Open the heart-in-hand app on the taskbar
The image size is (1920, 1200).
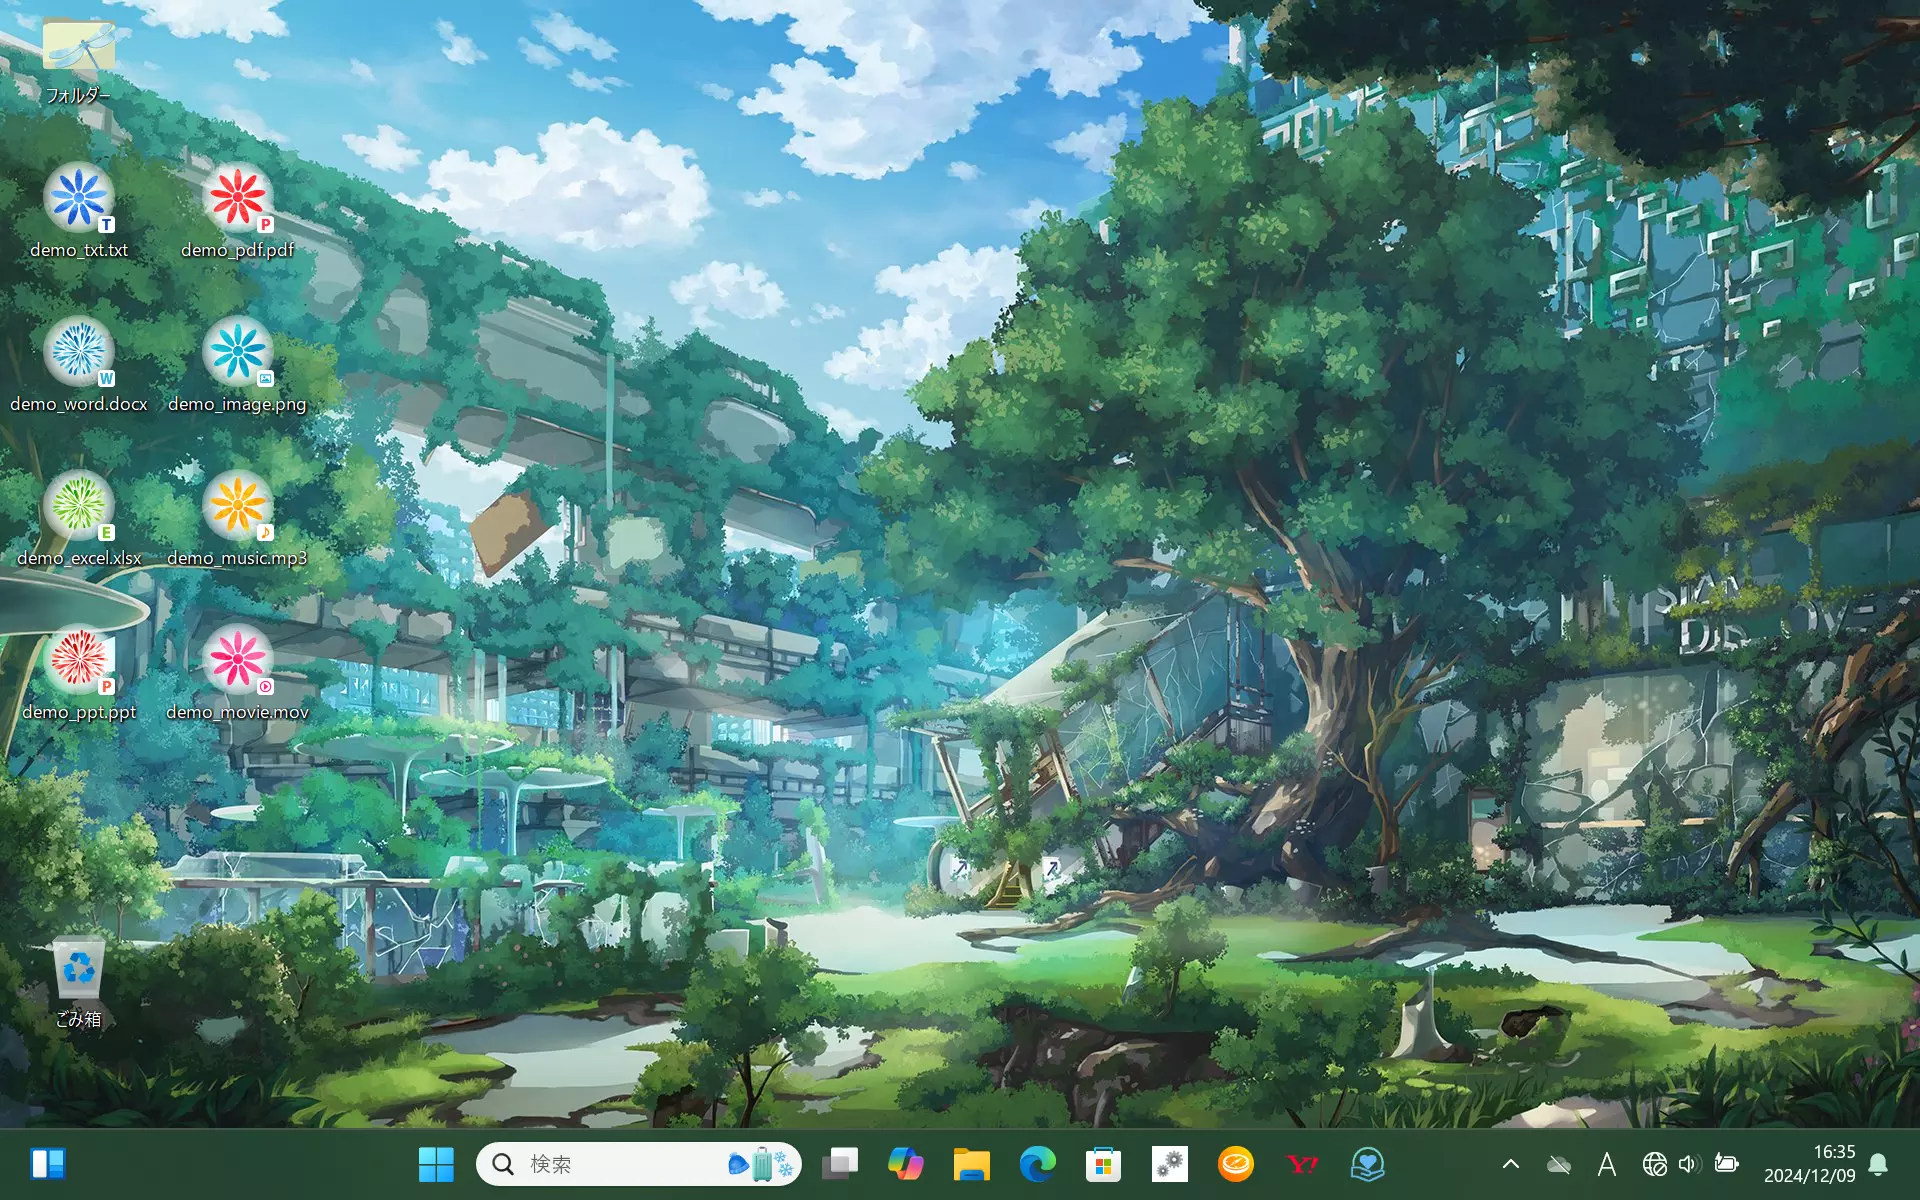(x=1368, y=1164)
